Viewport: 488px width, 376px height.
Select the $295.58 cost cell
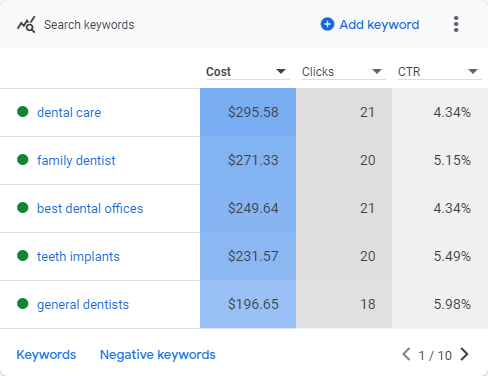[248, 112]
